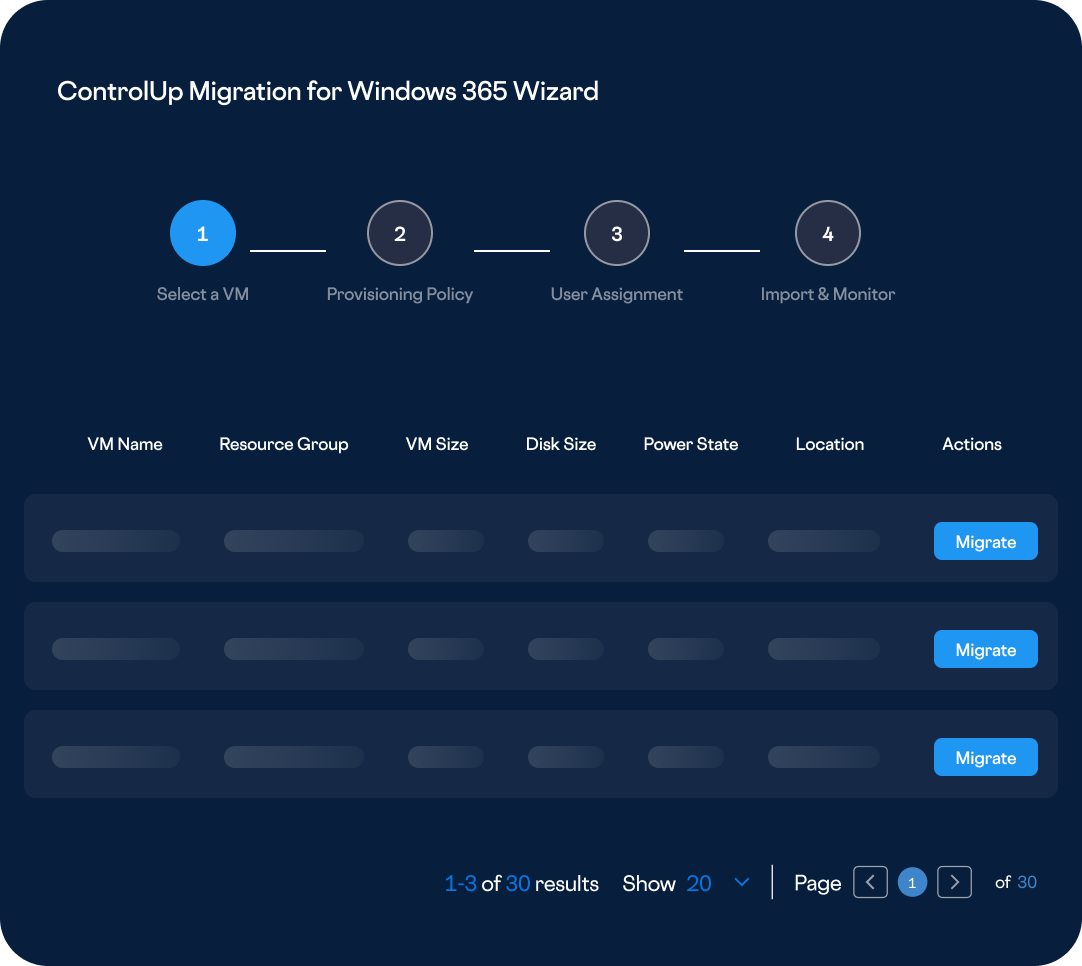Click the Disk Size column header
1082x966 pixels.
click(561, 444)
